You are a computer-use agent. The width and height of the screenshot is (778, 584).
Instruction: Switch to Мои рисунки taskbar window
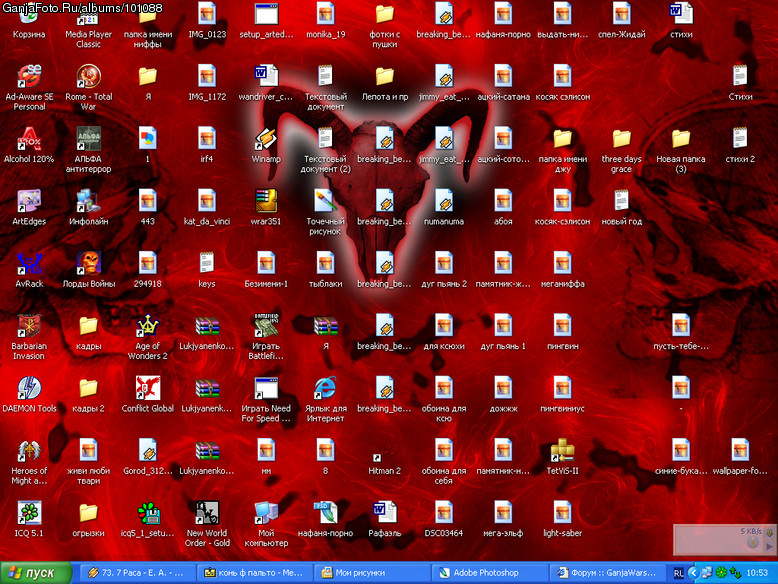point(372,573)
